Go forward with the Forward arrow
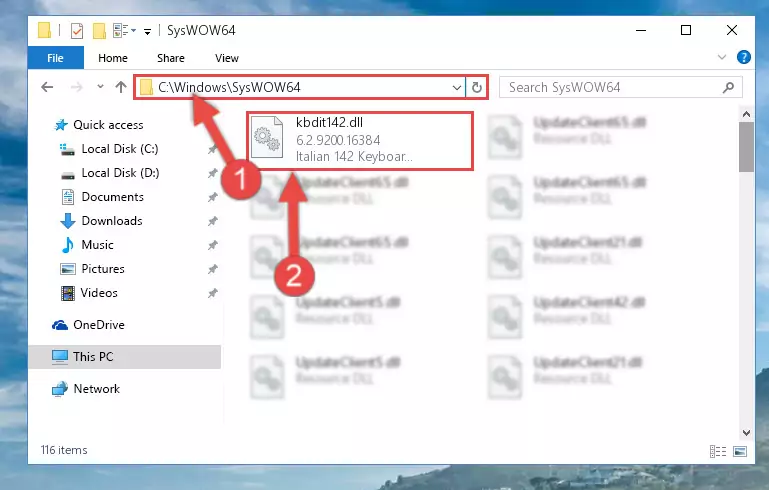 [x=77, y=87]
